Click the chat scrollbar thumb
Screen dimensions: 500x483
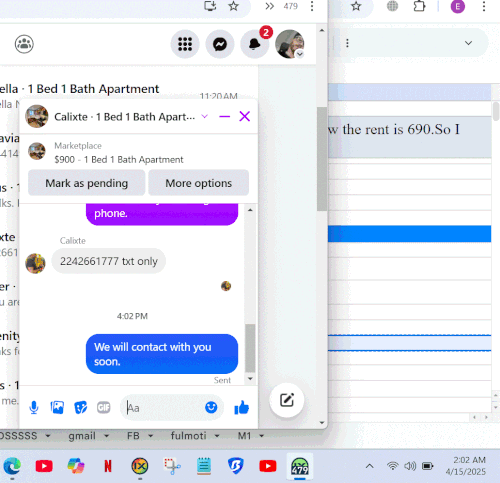coord(250,348)
